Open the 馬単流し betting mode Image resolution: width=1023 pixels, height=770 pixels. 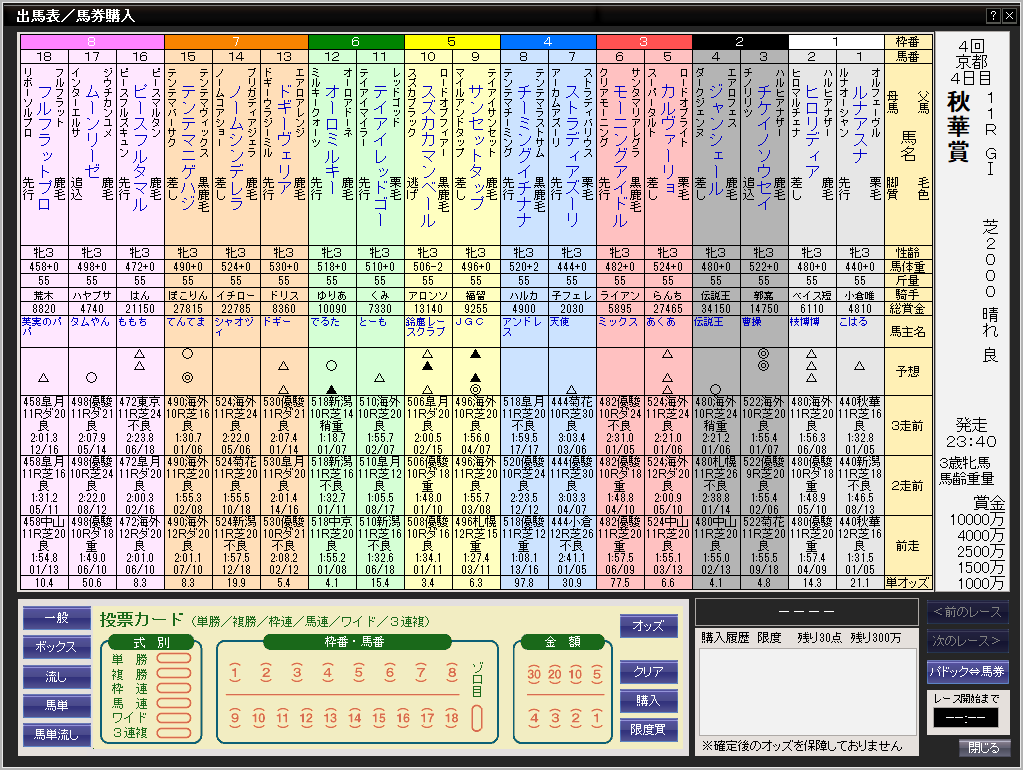click(57, 735)
